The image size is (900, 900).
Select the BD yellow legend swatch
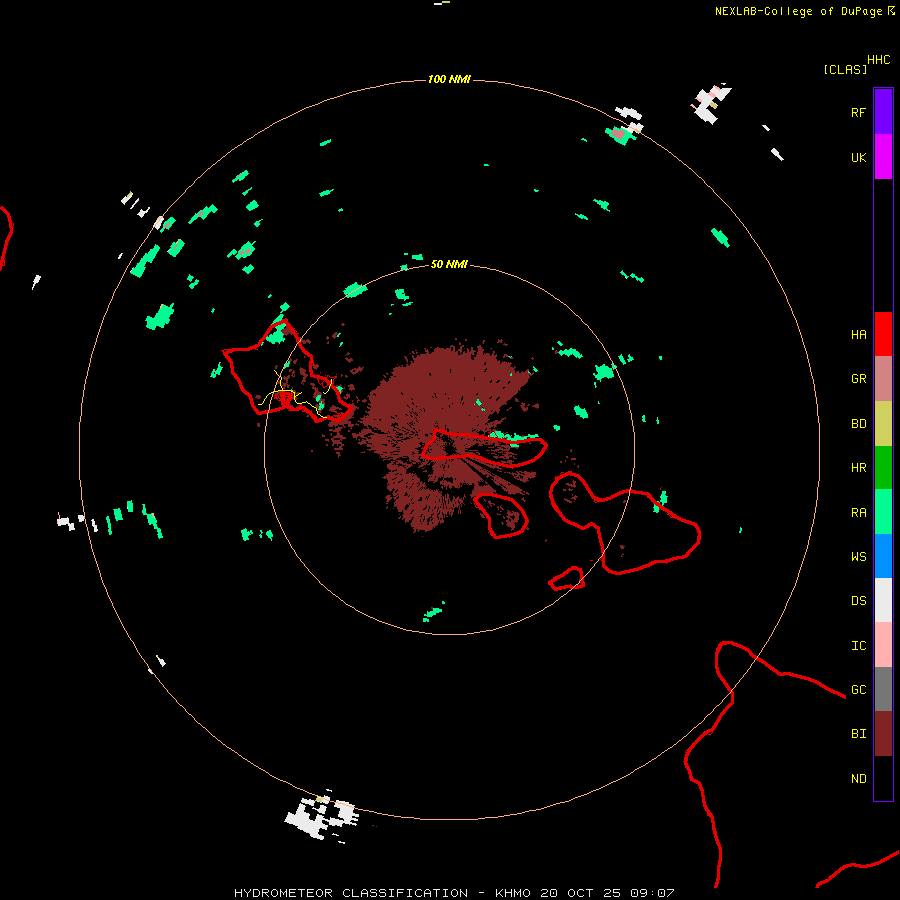[x=883, y=424]
